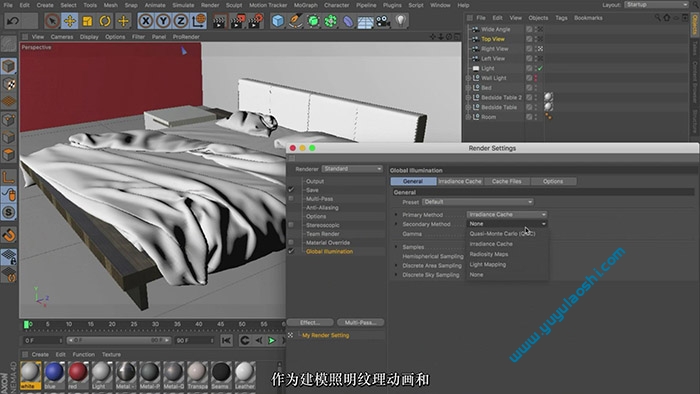
Task: Toggle X axis lock
Action: 146,21
